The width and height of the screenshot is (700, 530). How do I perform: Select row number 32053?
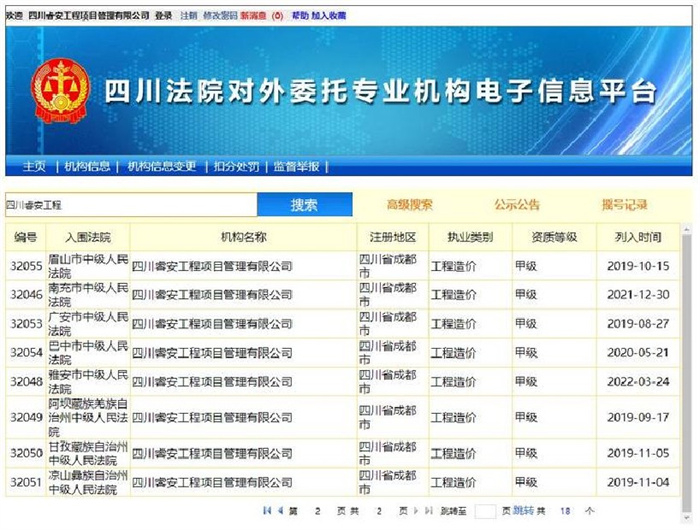click(x=26, y=324)
